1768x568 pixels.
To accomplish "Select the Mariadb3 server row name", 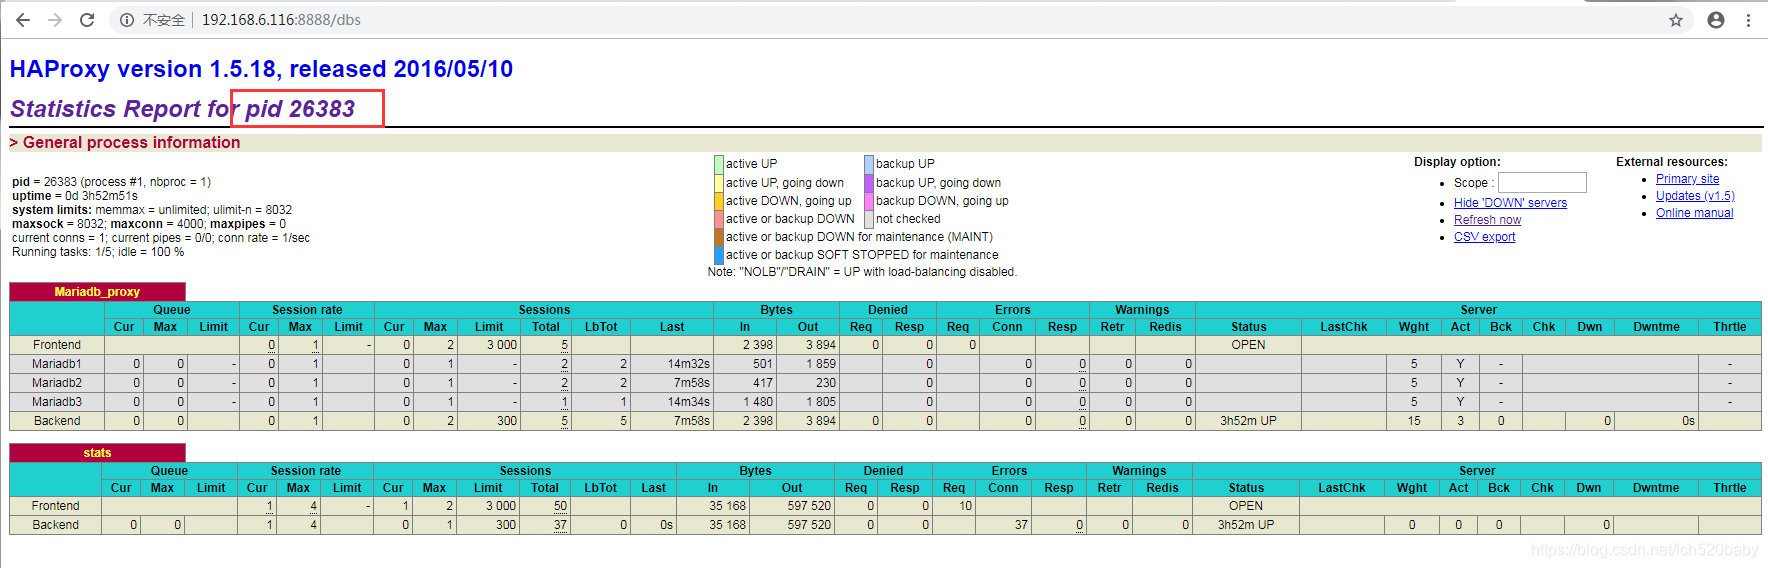I will (x=57, y=402).
